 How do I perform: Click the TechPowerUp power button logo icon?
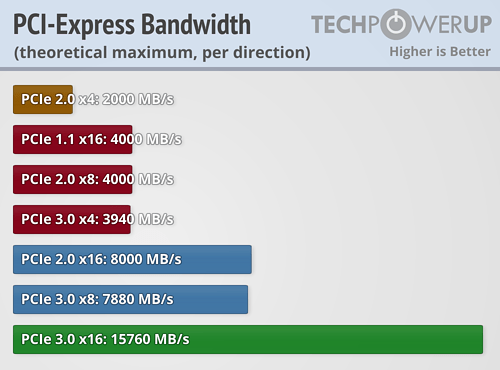pos(396,24)
